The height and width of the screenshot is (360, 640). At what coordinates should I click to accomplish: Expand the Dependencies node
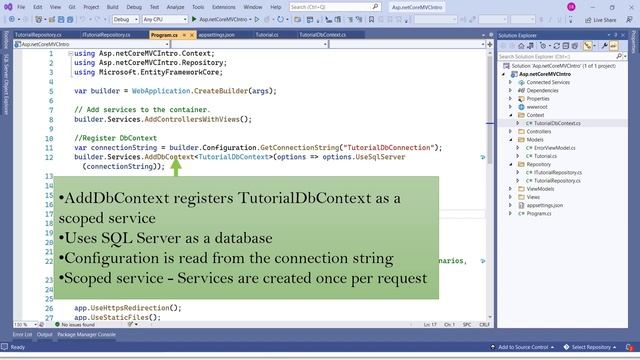tap(510, 91)
